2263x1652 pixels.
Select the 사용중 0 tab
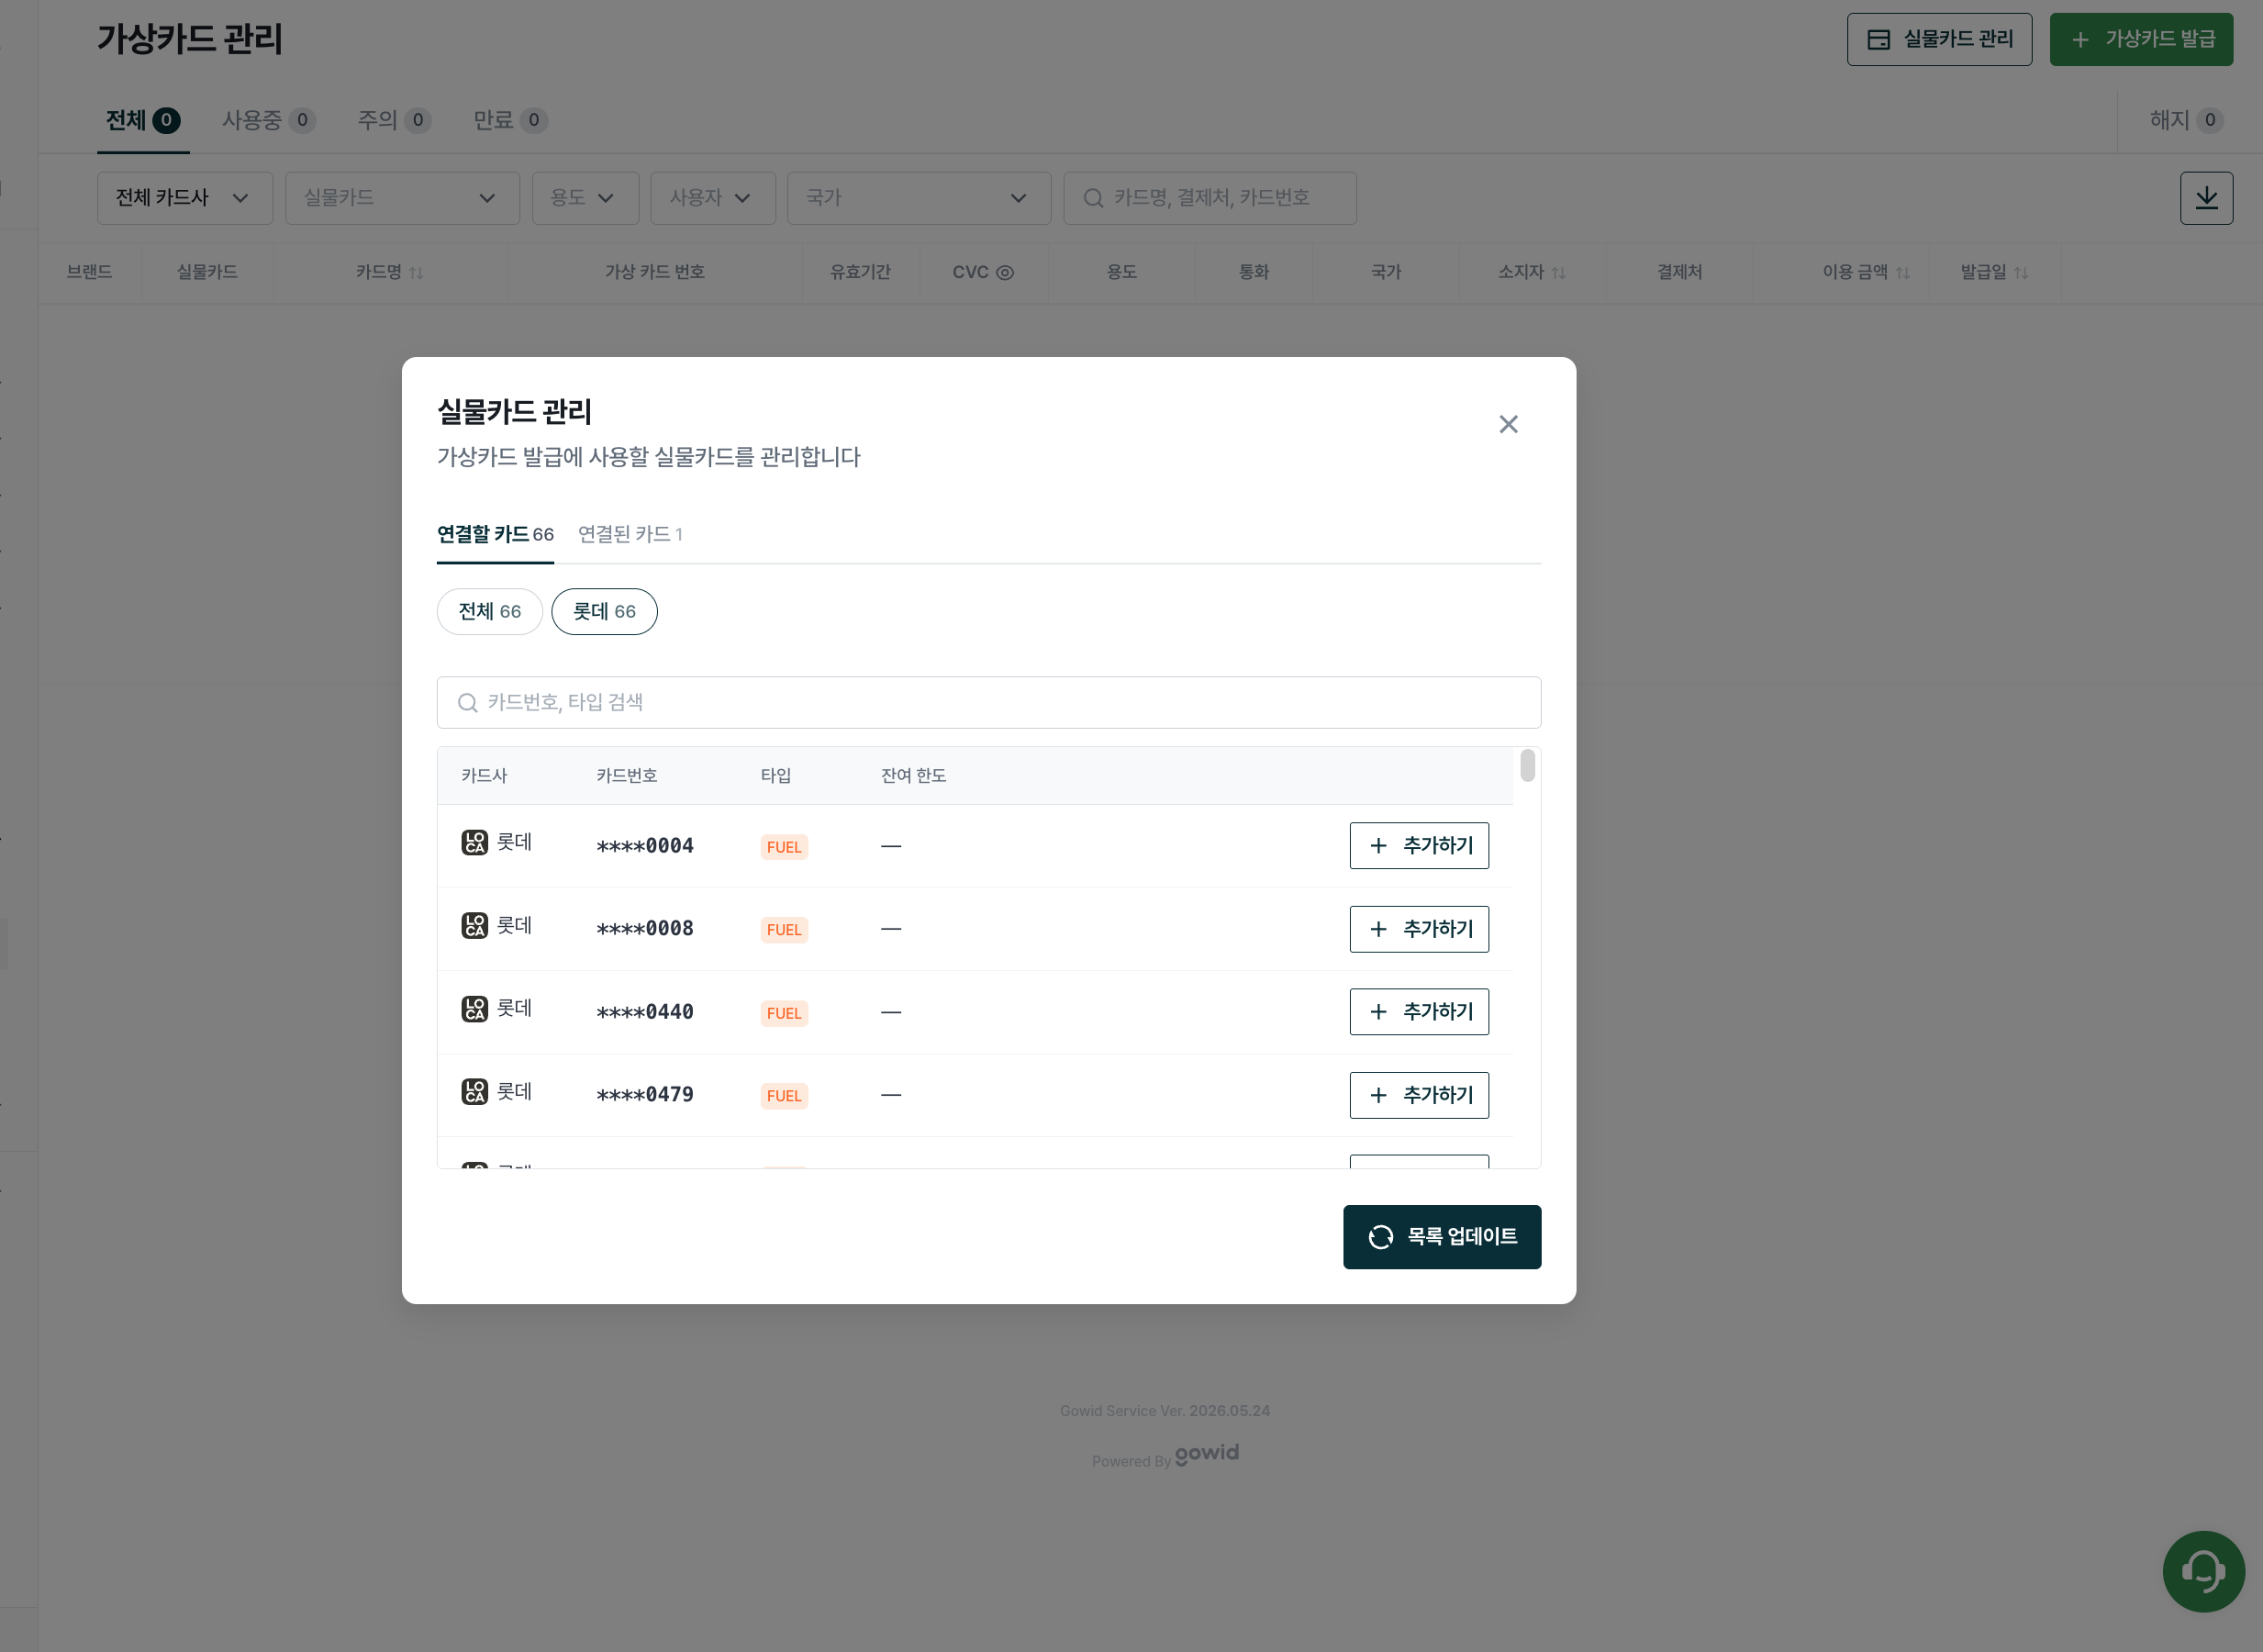click(268, 120)
